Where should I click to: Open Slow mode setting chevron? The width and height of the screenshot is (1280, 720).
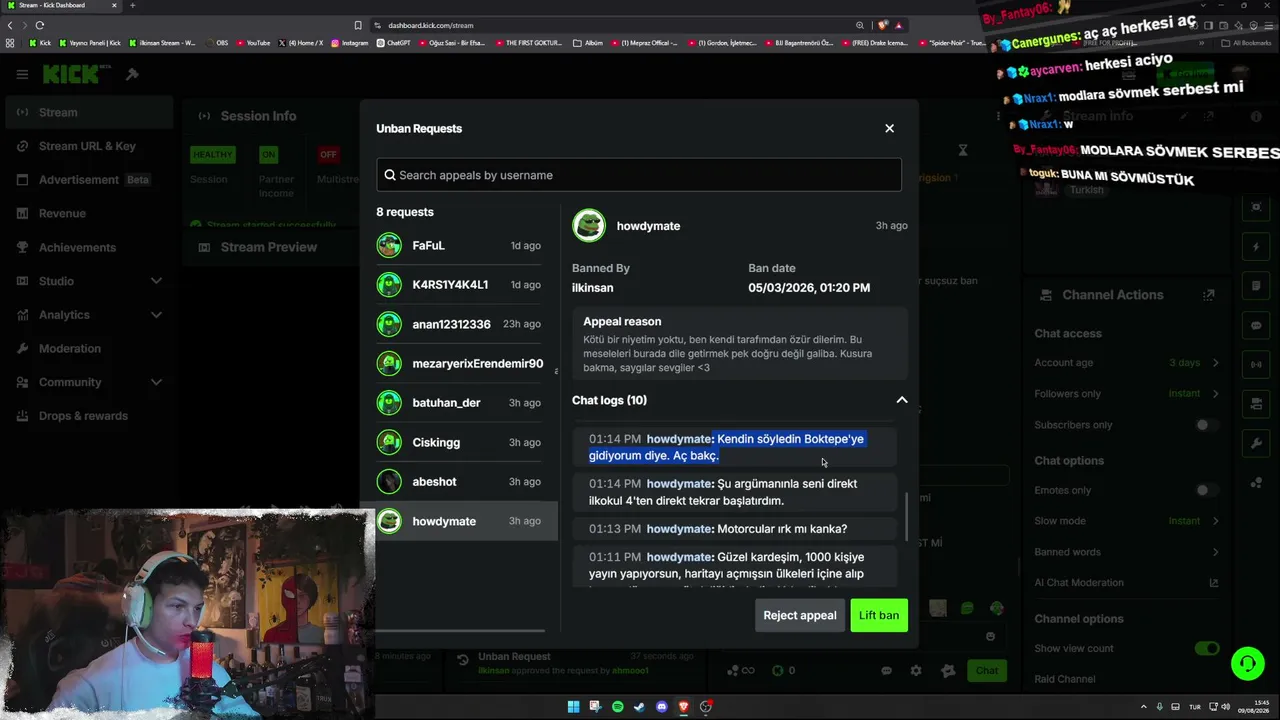[x=1215, y=521]
